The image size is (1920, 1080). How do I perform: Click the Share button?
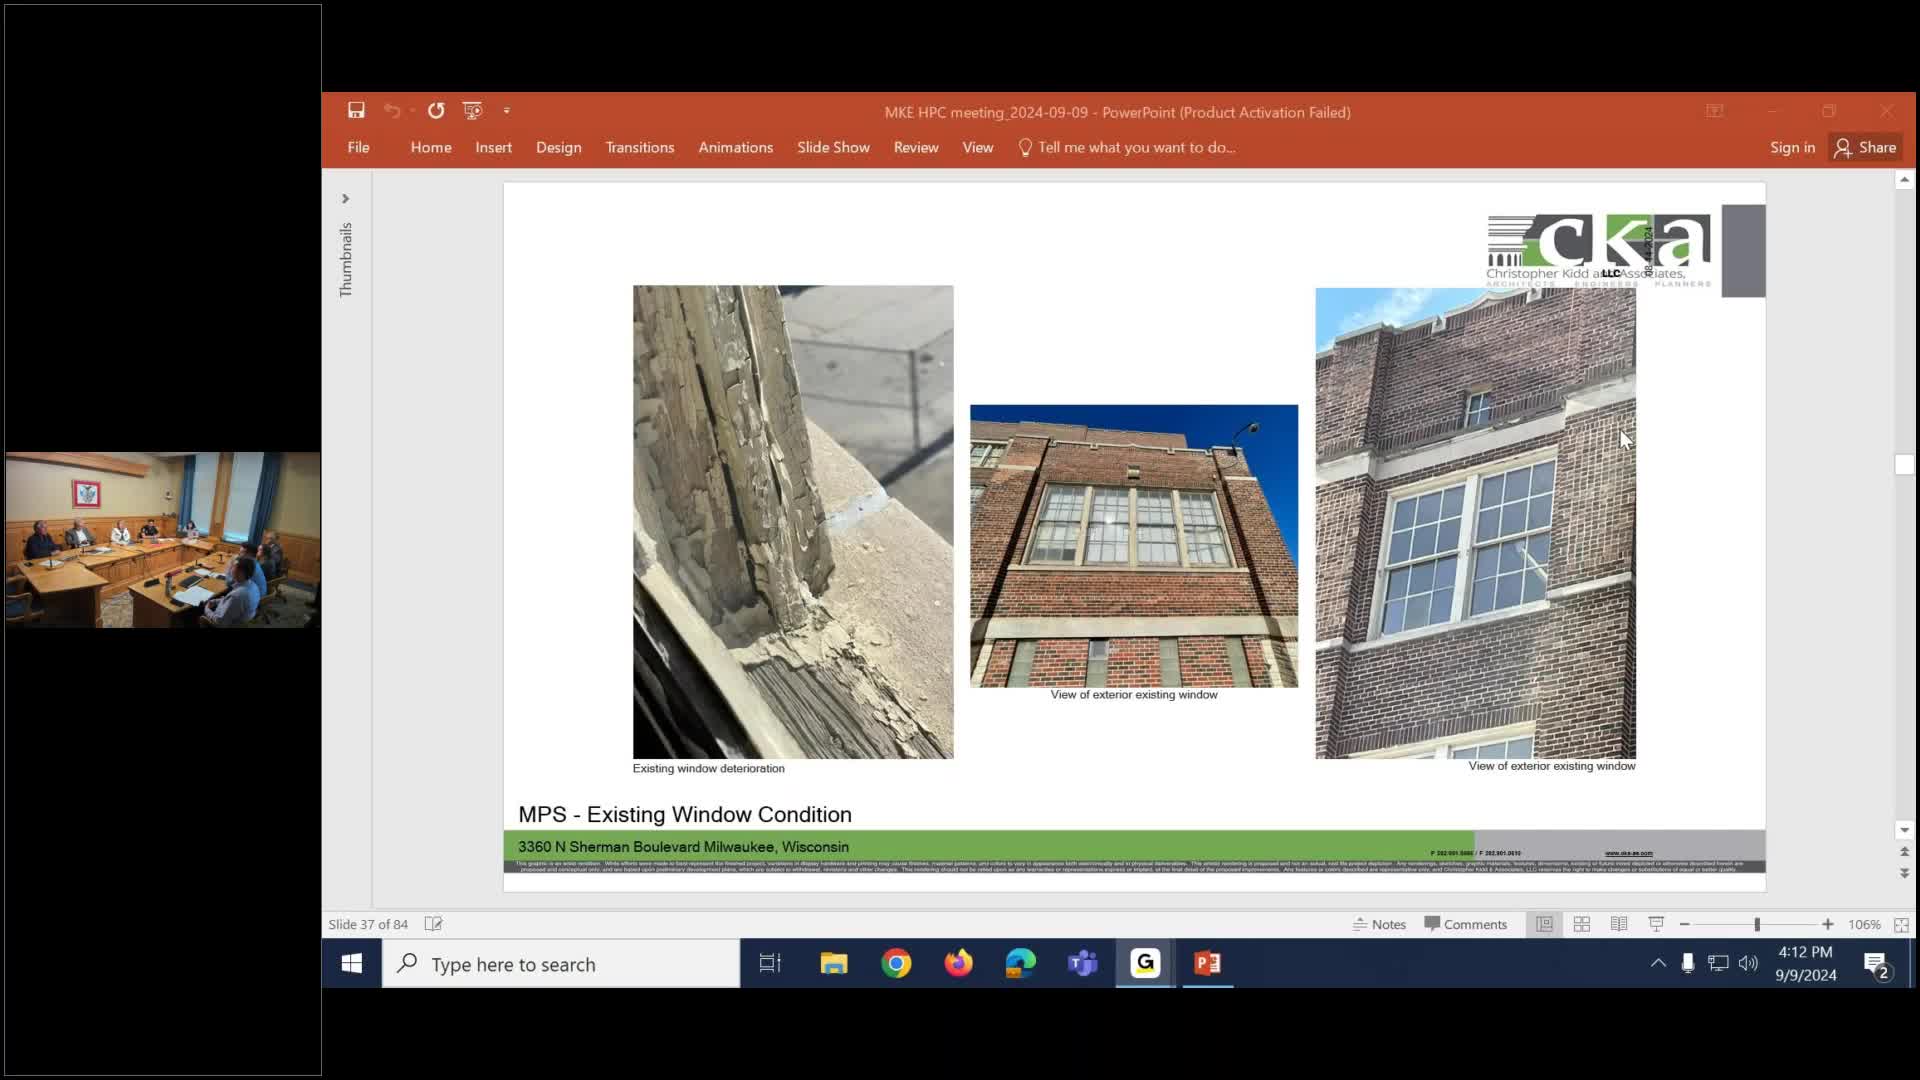point(1865,148)
